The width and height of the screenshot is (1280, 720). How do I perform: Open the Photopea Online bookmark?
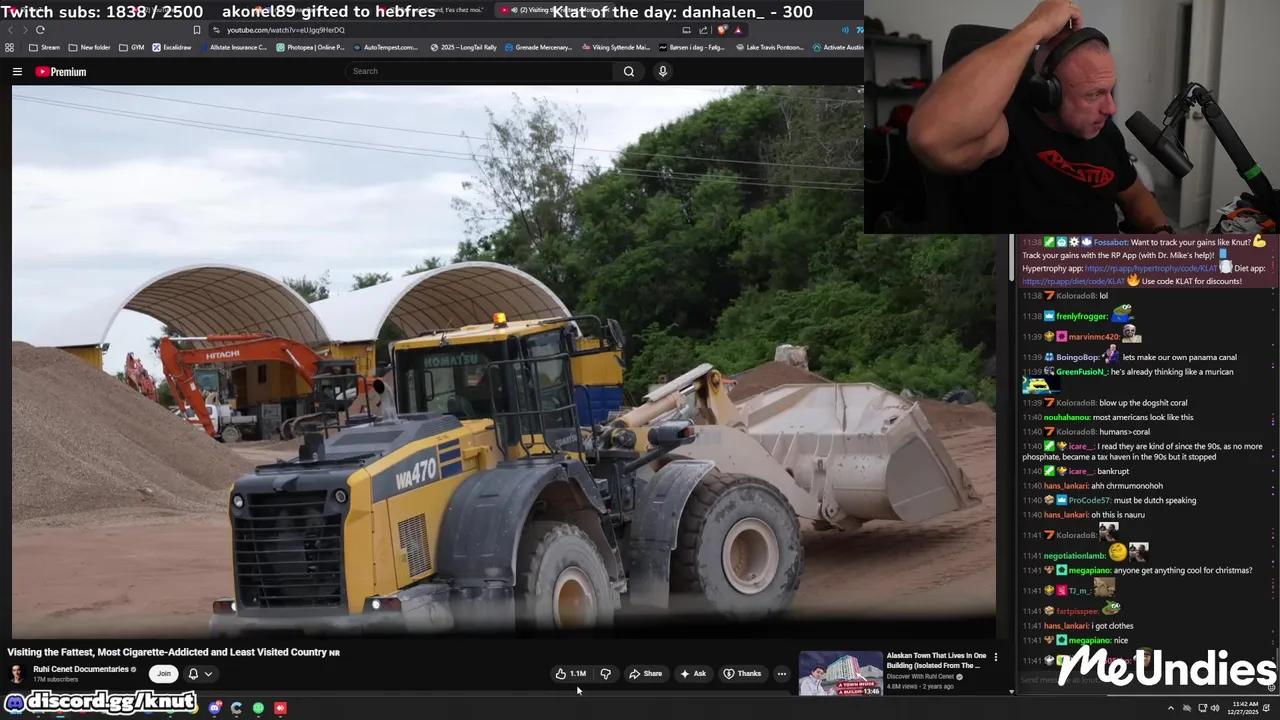point(310,47)
